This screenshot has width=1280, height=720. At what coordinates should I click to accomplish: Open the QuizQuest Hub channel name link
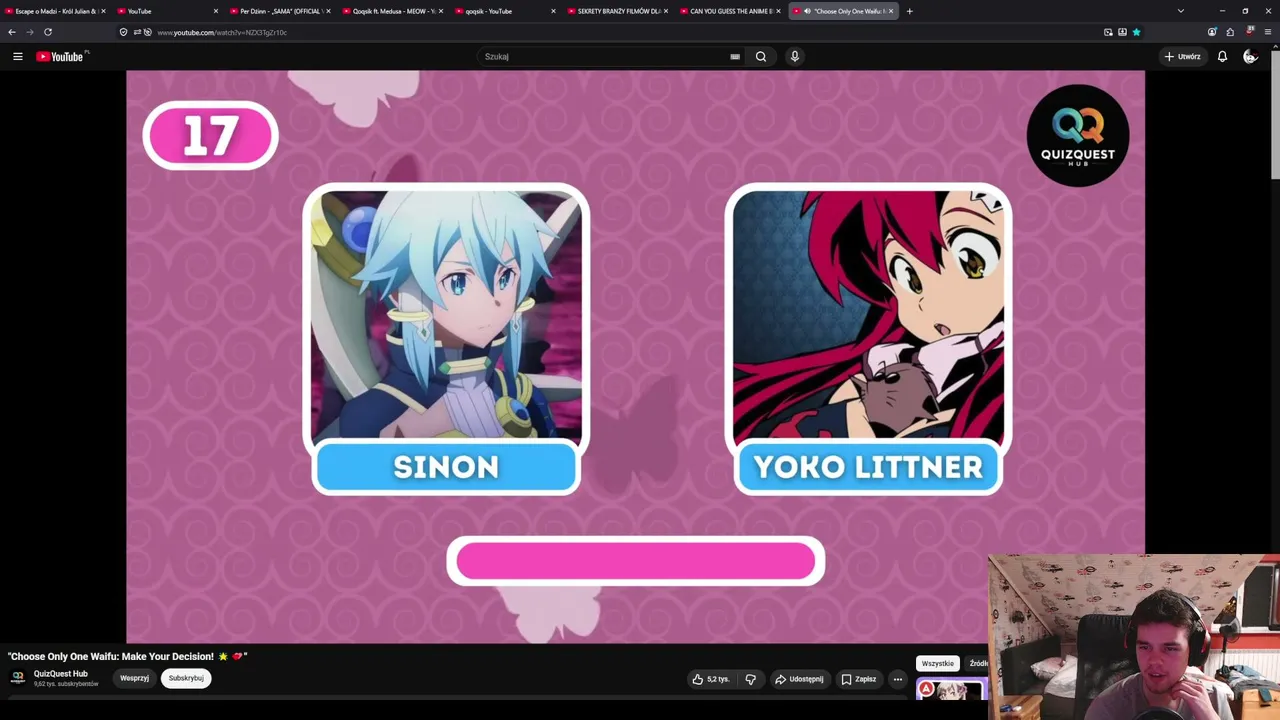coord(61,674)
